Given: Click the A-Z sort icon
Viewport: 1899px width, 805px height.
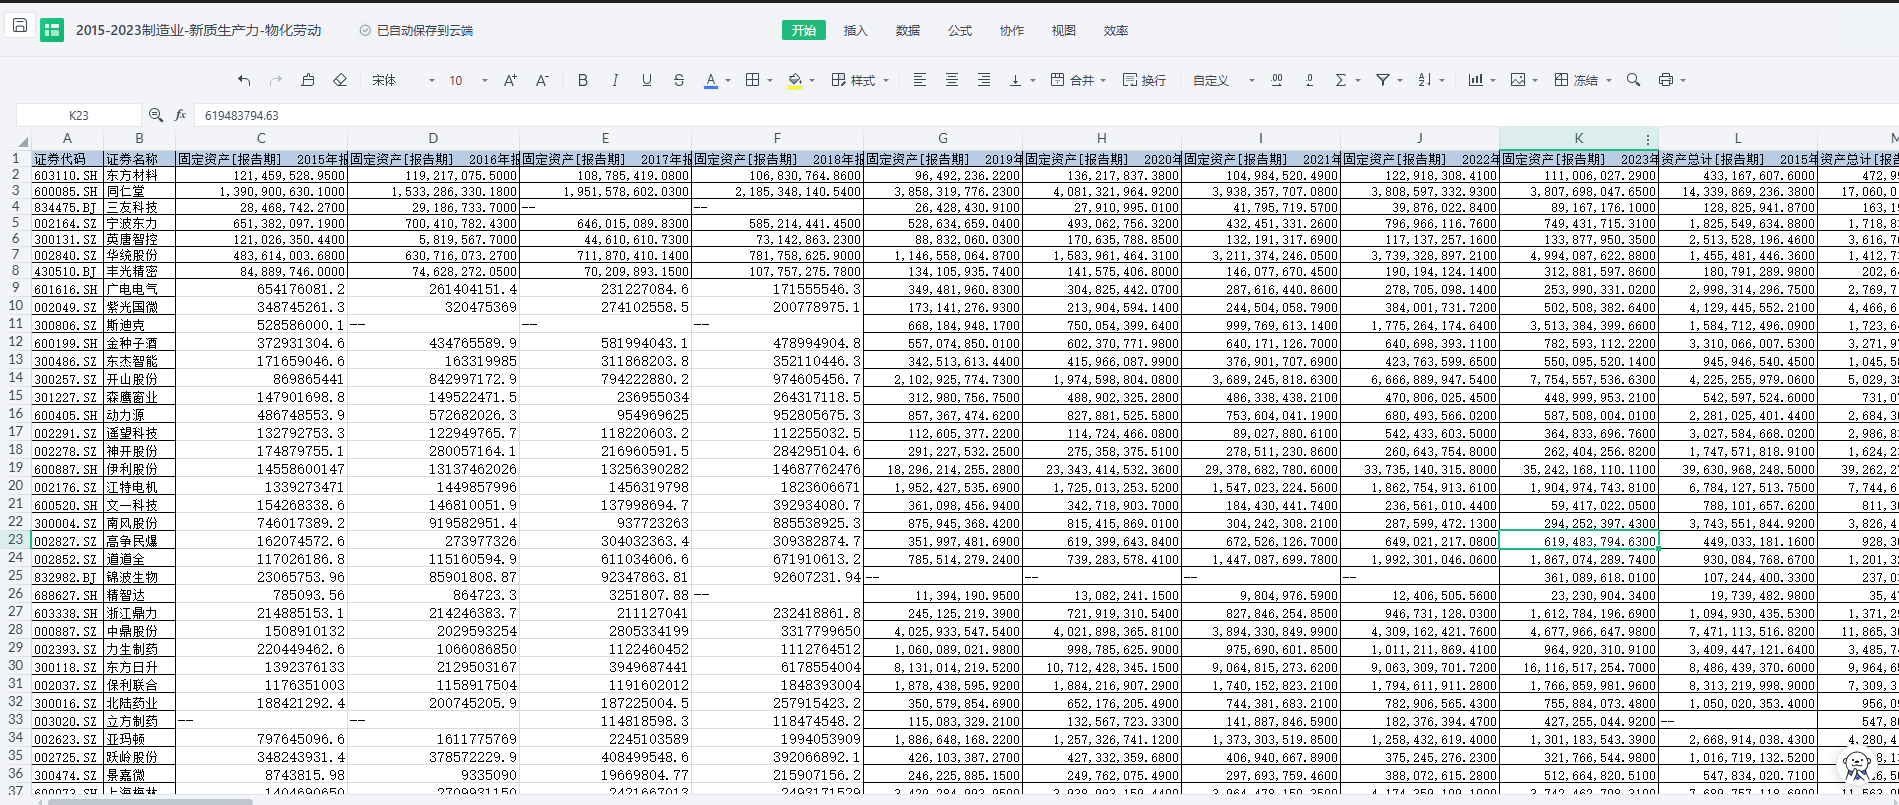Looking at the screenshot, I should pyautogui.click(x=1425, y=80).
